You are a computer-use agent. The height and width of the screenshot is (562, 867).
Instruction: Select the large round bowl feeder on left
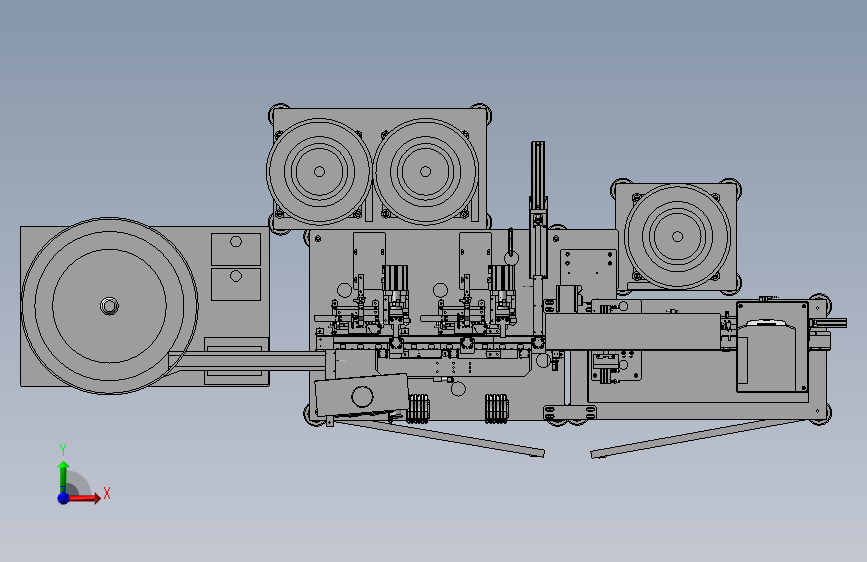tap(109, 305)
